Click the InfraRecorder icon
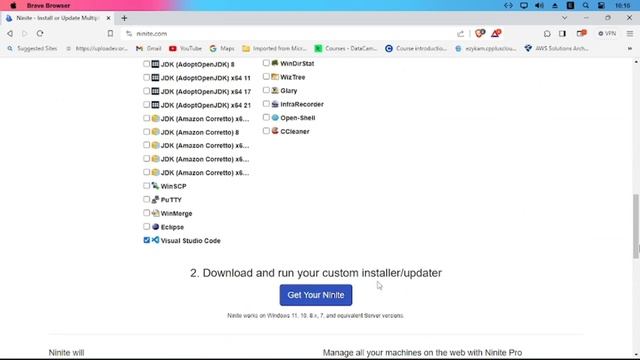640x360 pixels. (x=275, y=104)
